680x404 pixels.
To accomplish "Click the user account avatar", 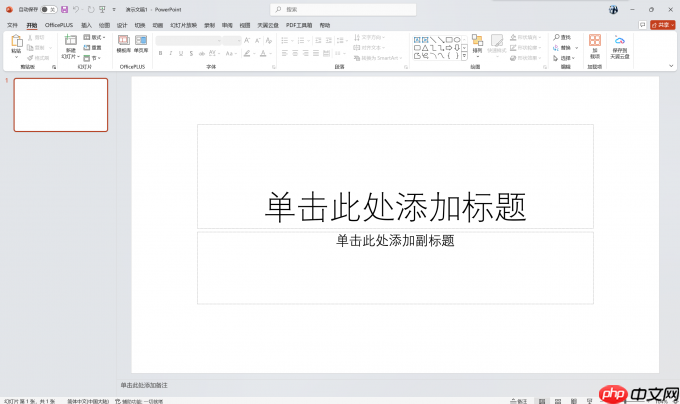I will 613,10.
